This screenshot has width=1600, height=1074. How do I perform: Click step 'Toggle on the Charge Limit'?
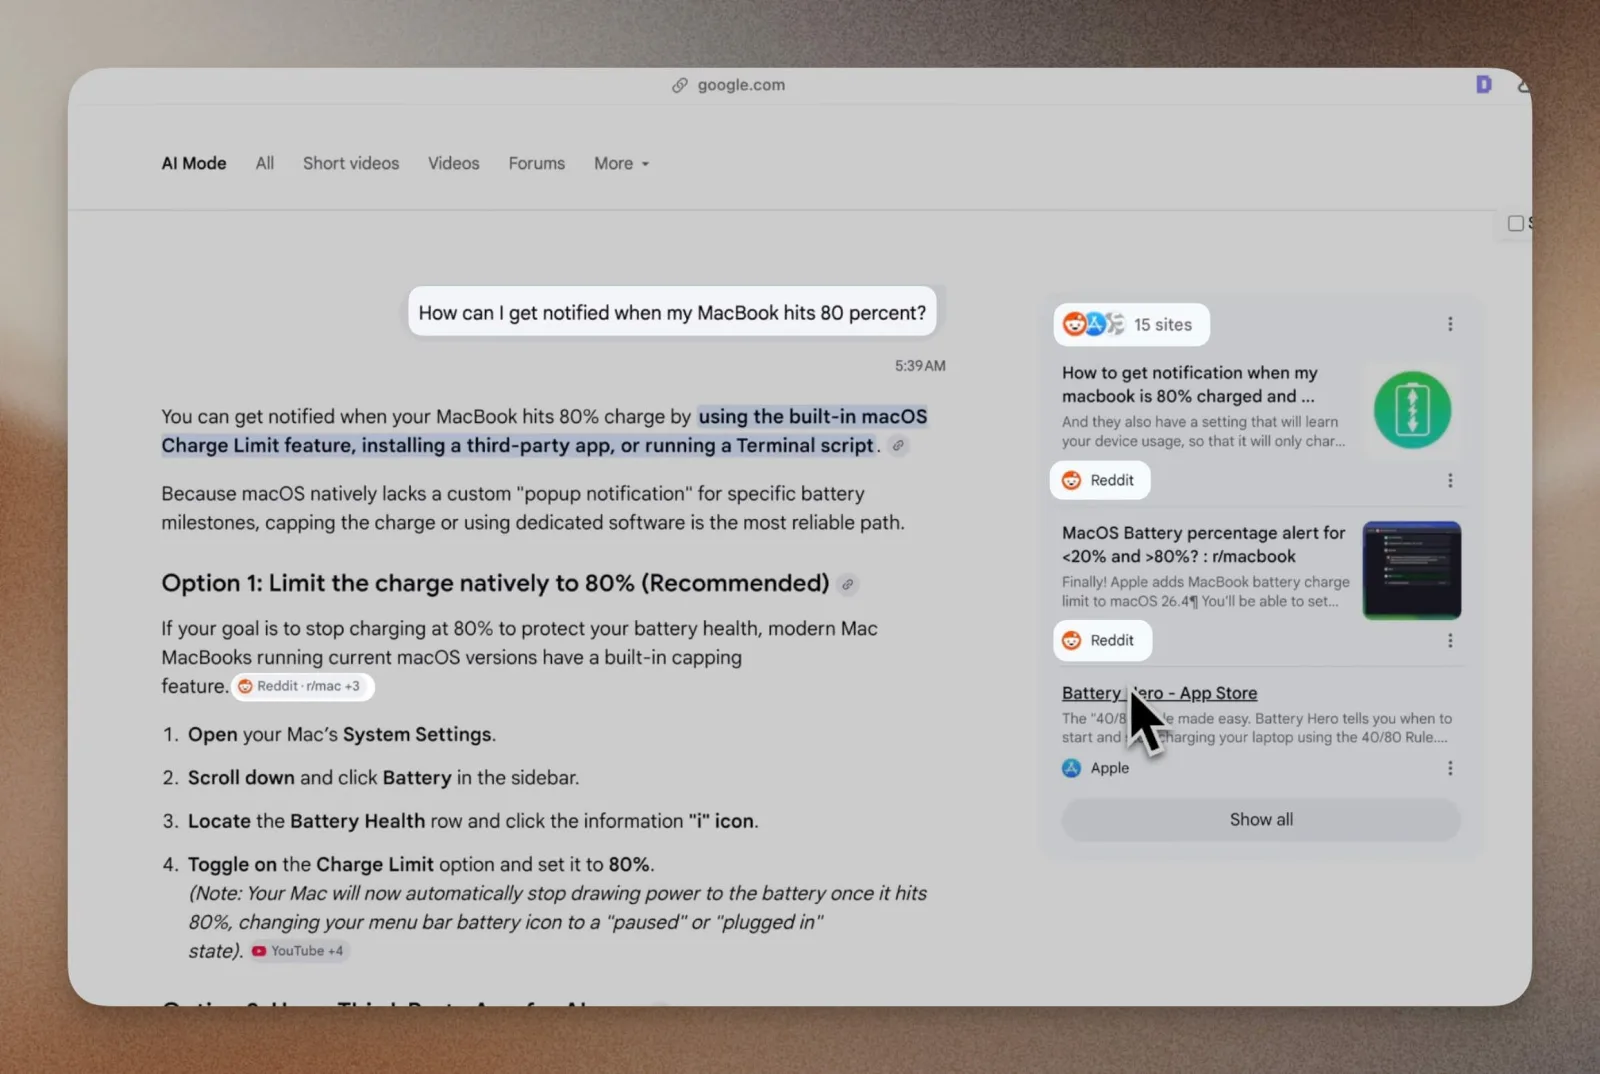tap(421, 865)
